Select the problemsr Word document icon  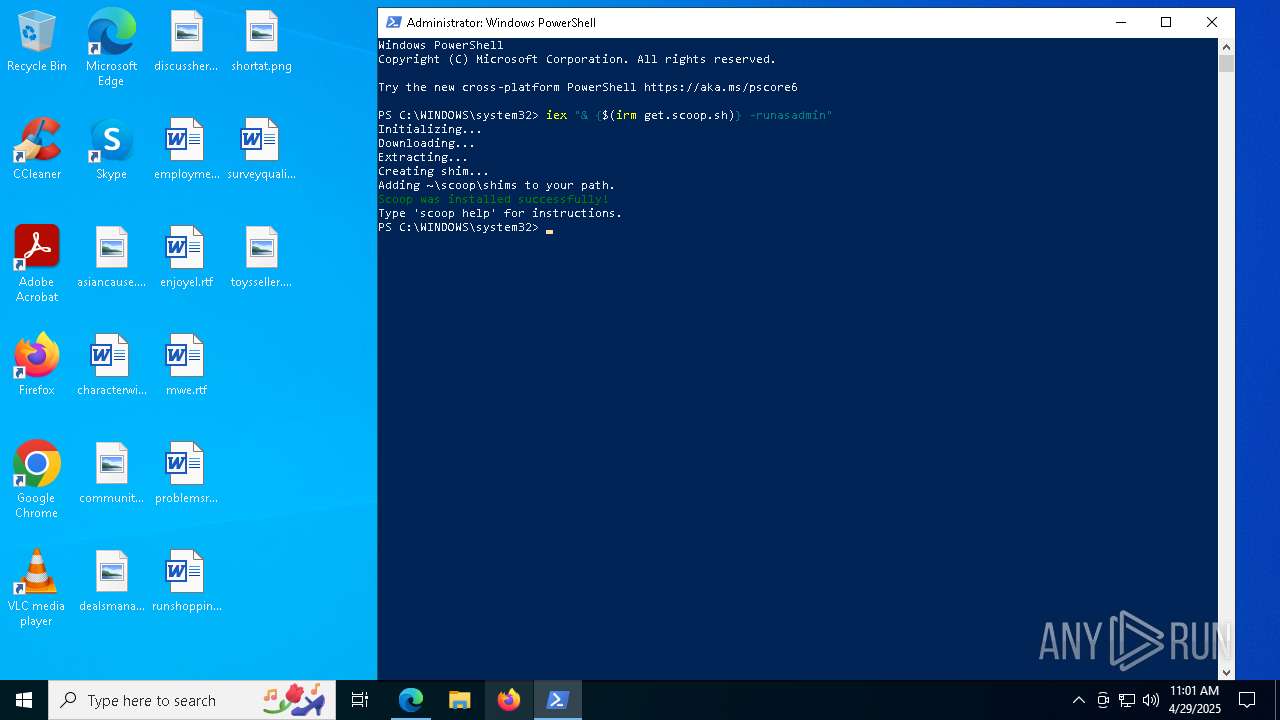pyautogui.click(x=186, y=474)
